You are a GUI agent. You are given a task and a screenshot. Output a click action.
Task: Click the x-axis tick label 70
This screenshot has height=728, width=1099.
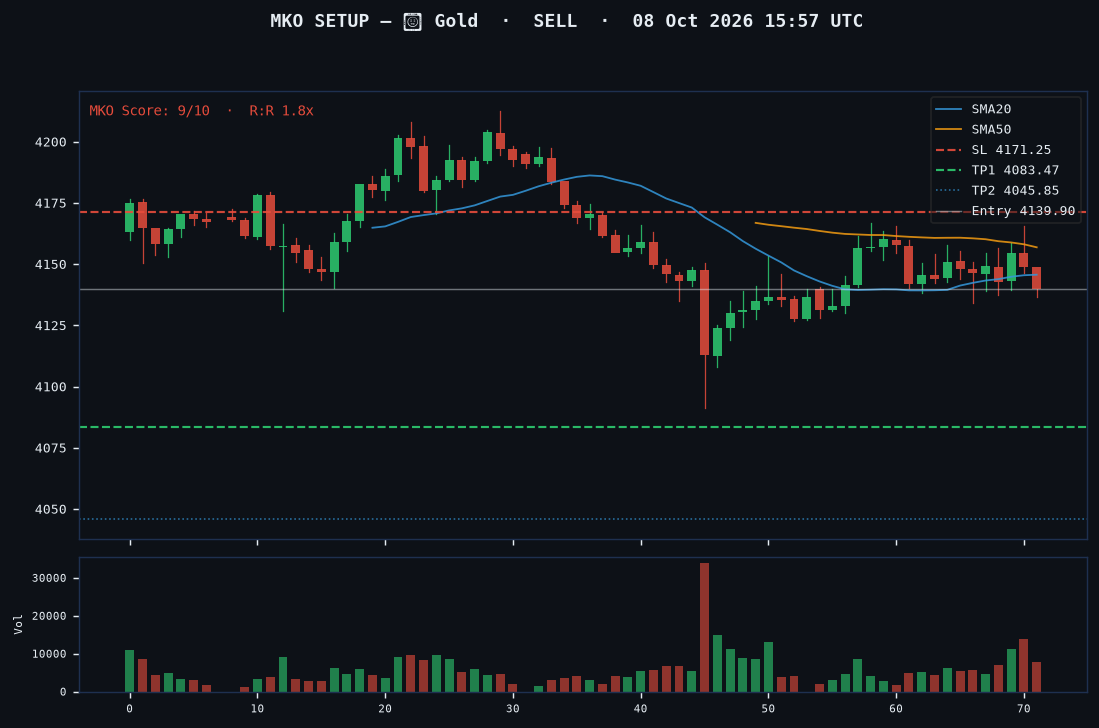point(1024,708)
